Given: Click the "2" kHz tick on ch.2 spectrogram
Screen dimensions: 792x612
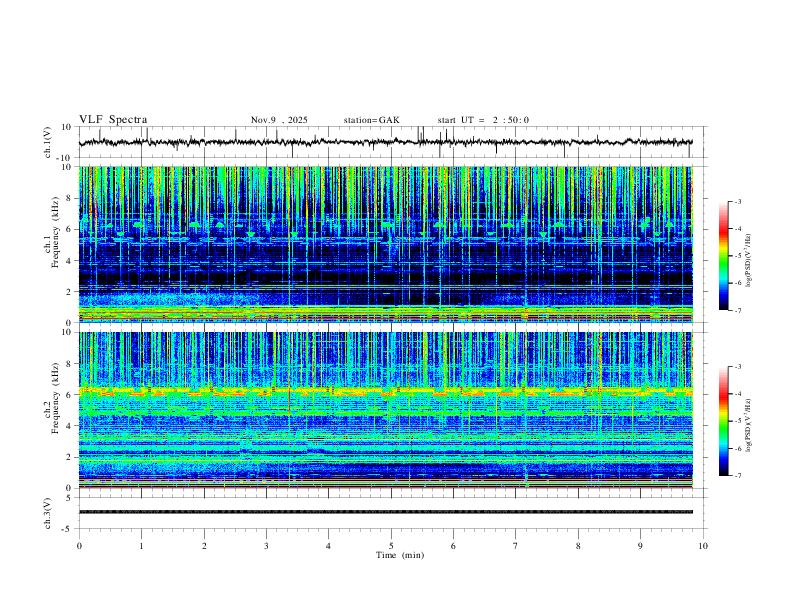Looking at the screenshot, I should [70, 457].
